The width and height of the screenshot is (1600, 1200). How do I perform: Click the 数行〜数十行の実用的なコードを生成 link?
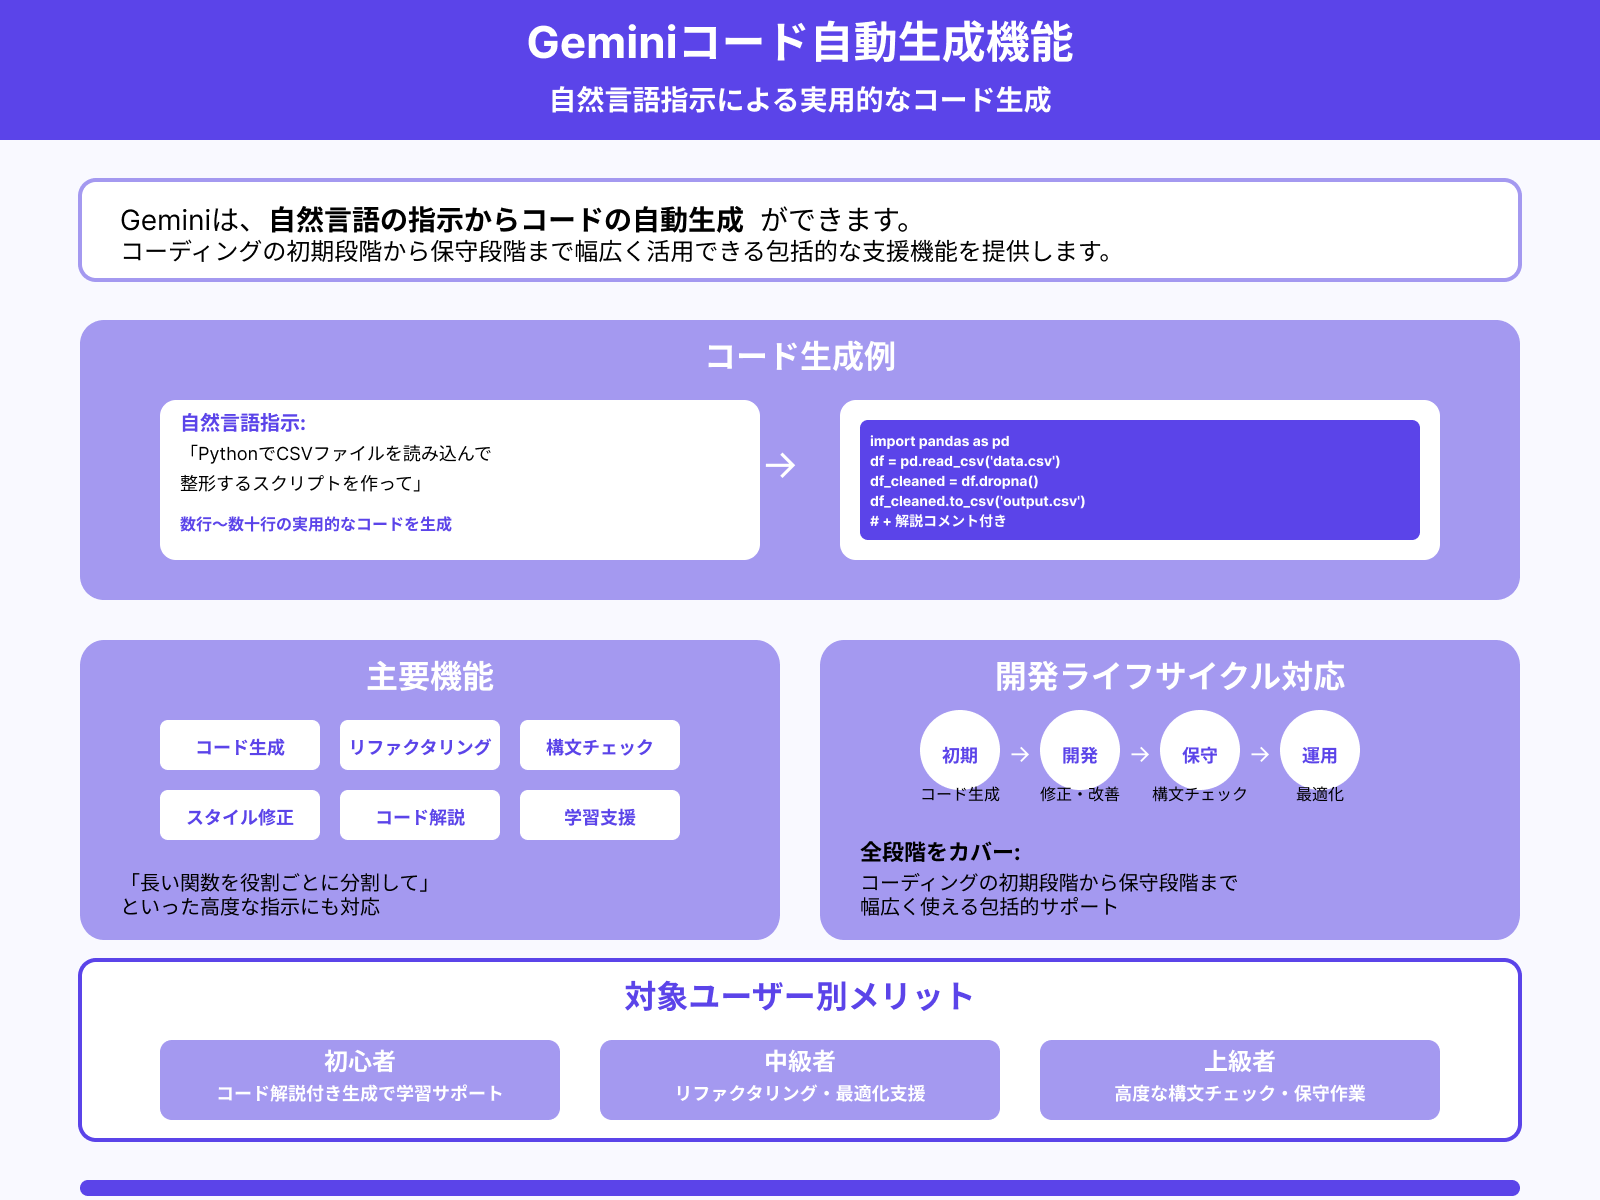316,523
